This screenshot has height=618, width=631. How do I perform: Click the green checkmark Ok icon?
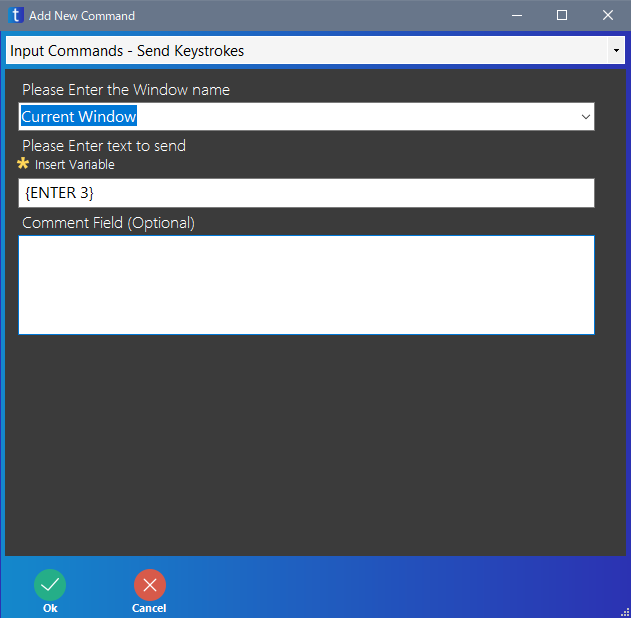click(x=50, y=585)
